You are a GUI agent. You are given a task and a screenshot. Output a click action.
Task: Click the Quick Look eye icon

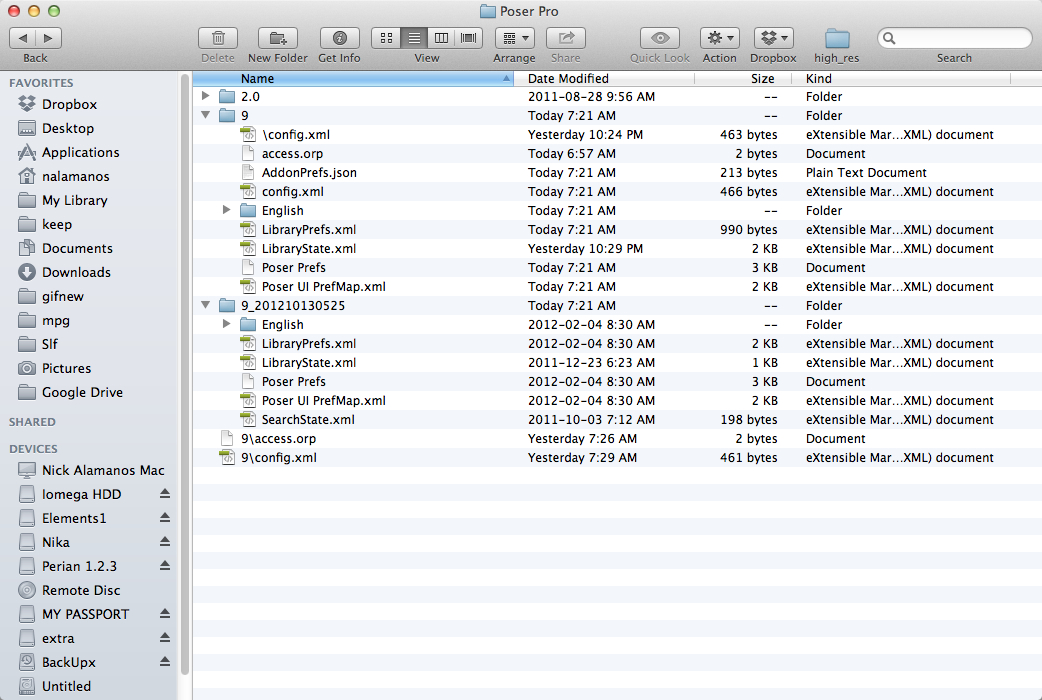[660, 38]
